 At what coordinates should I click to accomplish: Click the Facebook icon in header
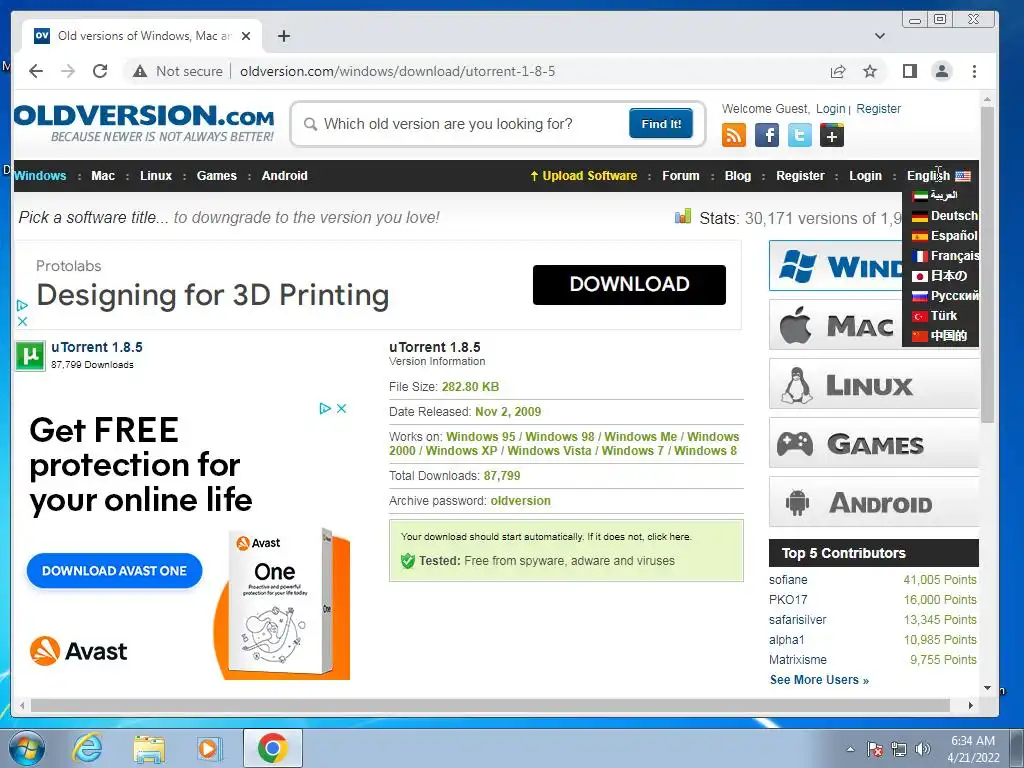(x=767, y=135)
